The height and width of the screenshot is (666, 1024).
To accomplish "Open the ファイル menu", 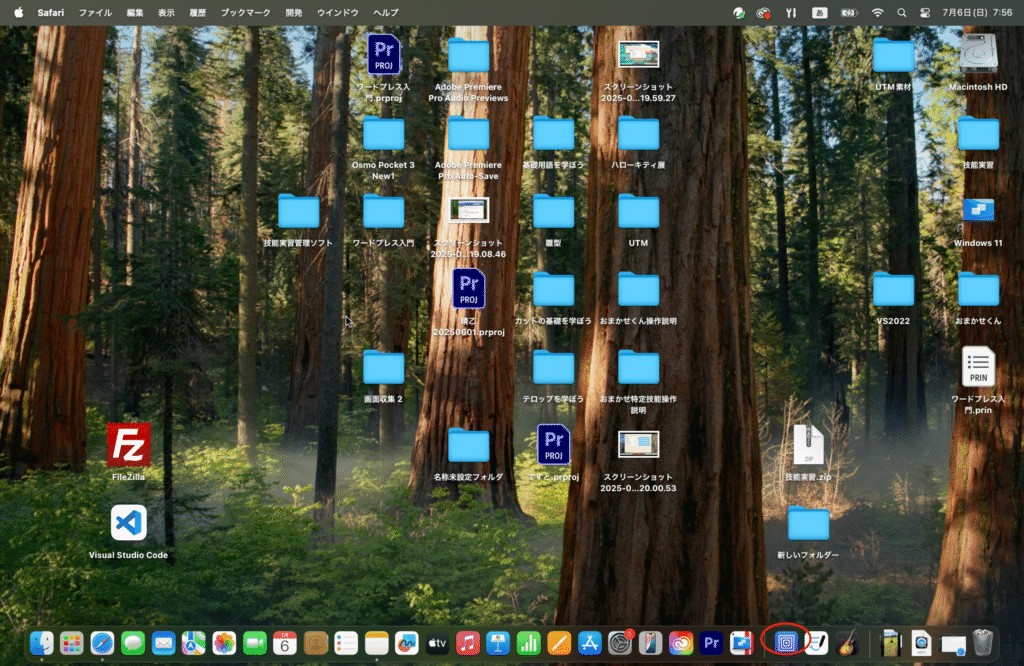I will [x=95, y=13].
